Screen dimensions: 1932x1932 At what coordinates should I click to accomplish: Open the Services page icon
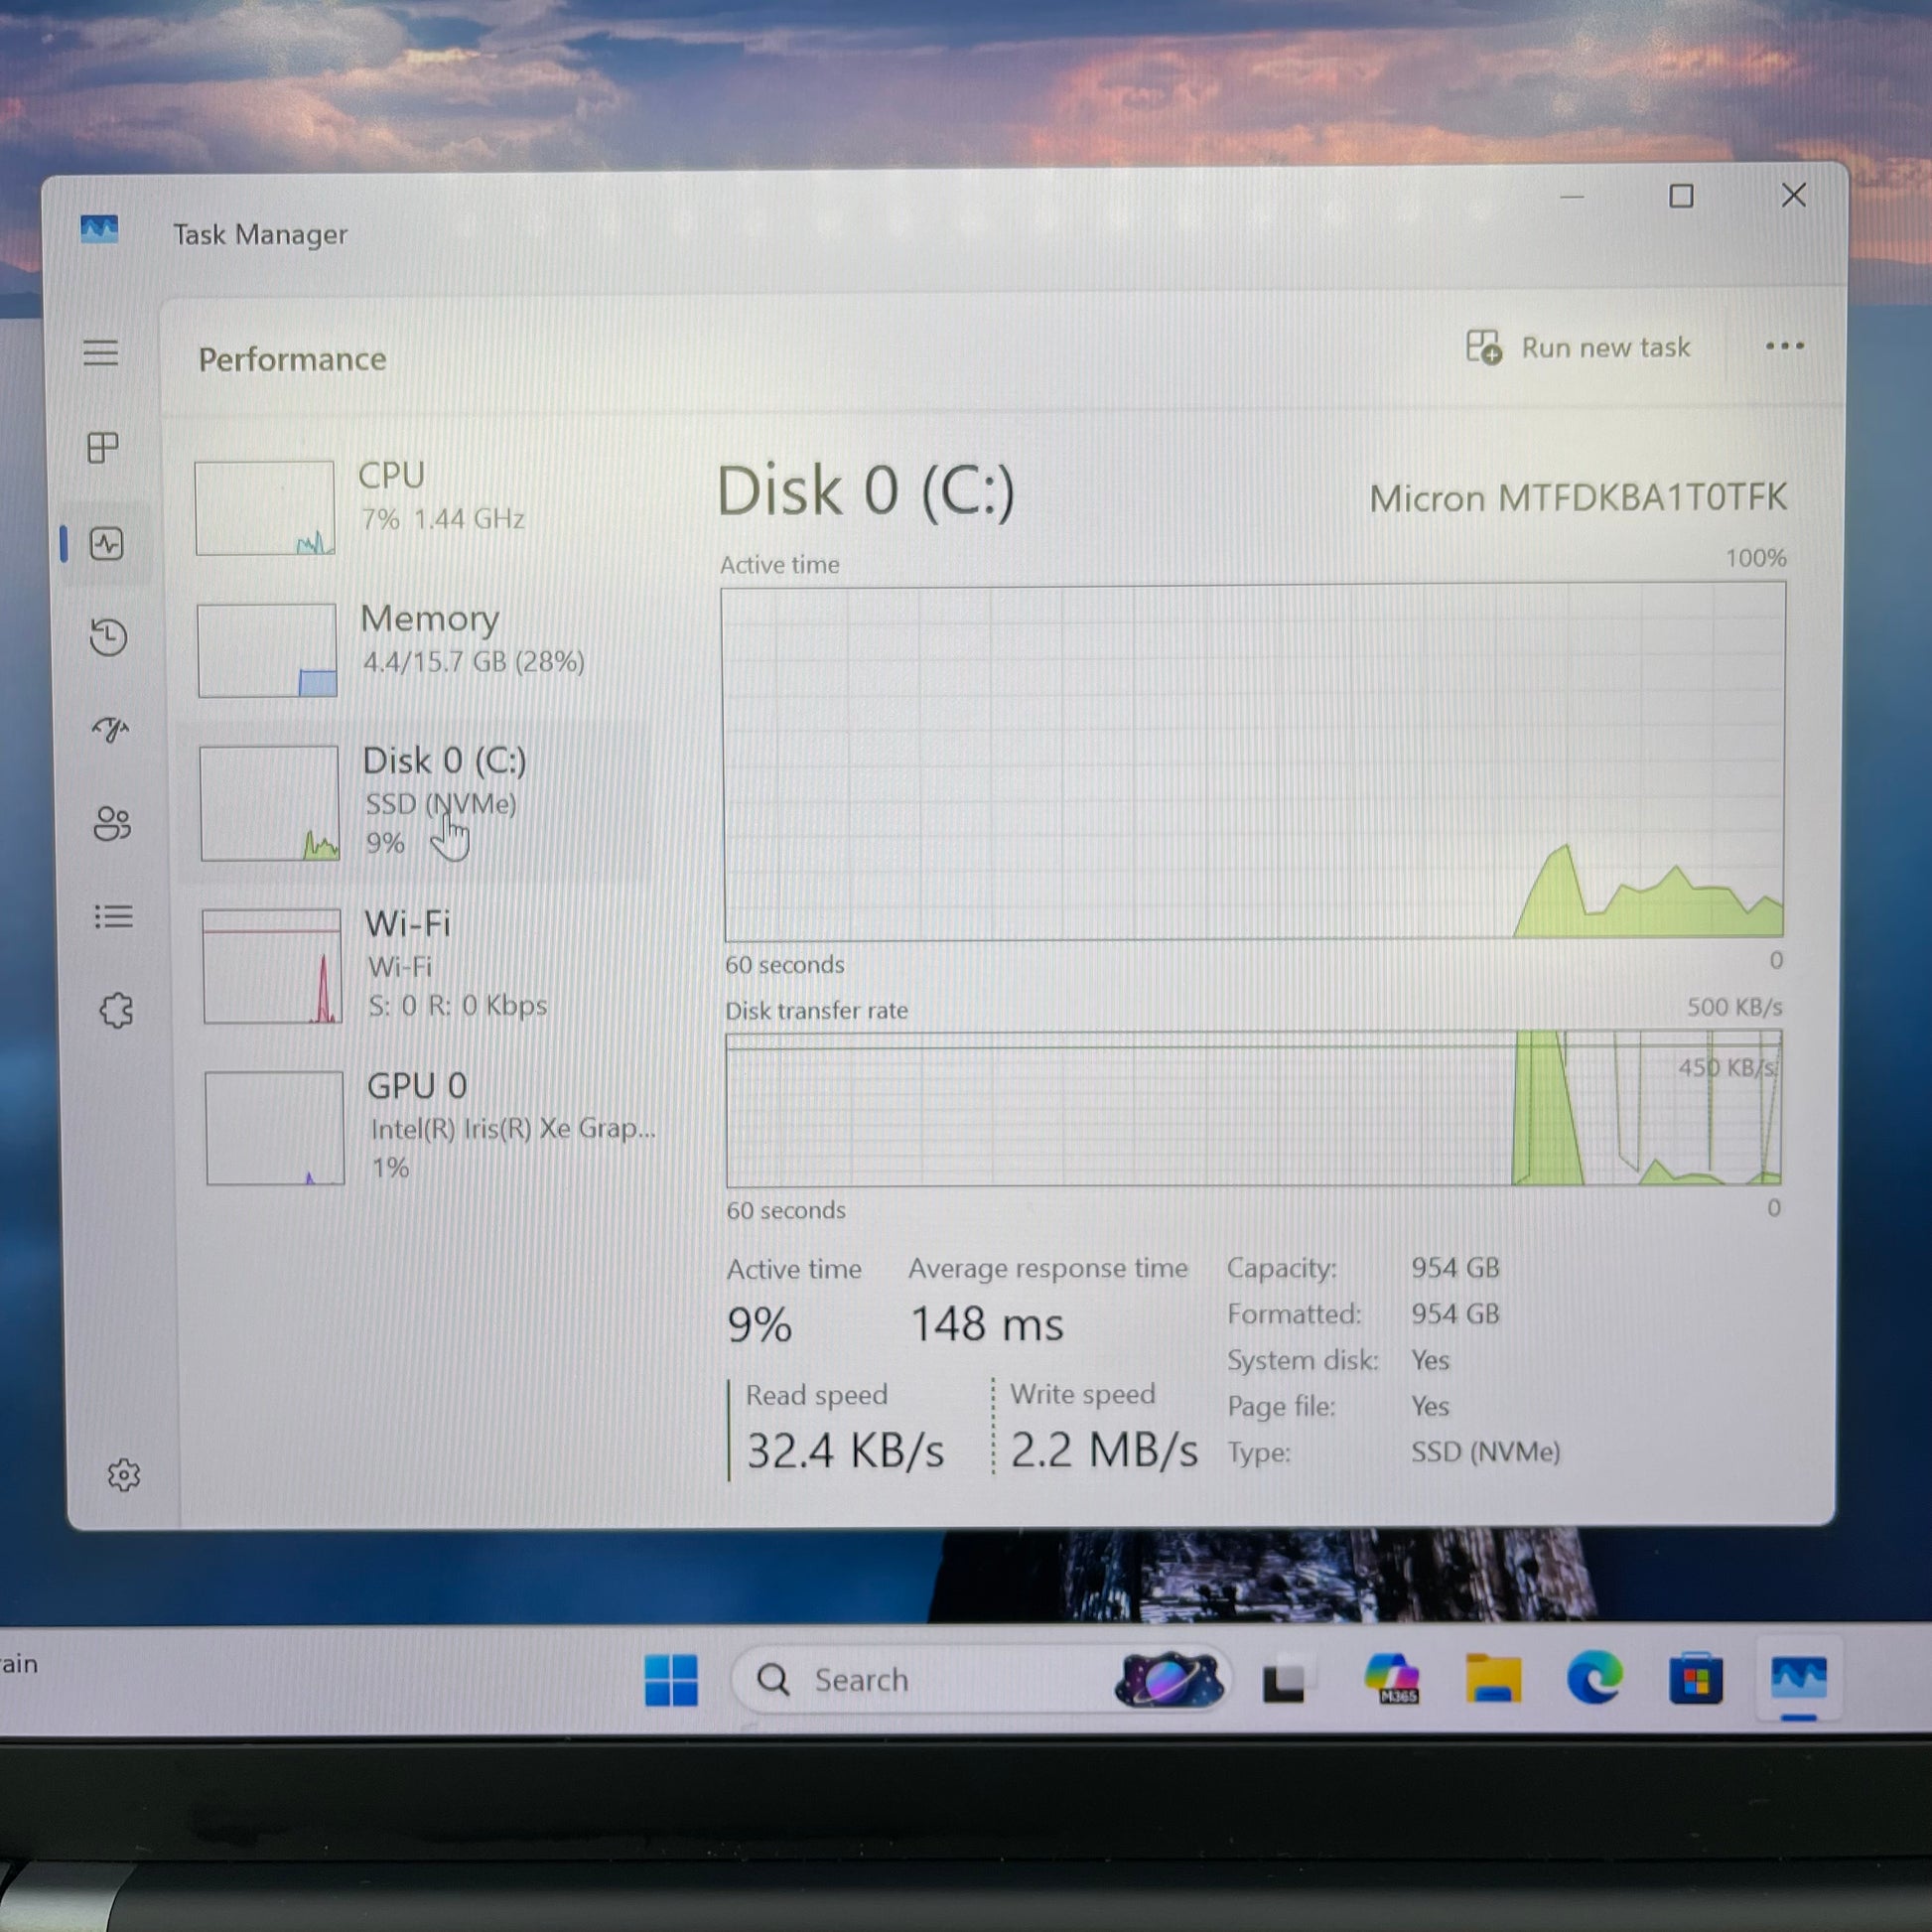[116, 1010]
